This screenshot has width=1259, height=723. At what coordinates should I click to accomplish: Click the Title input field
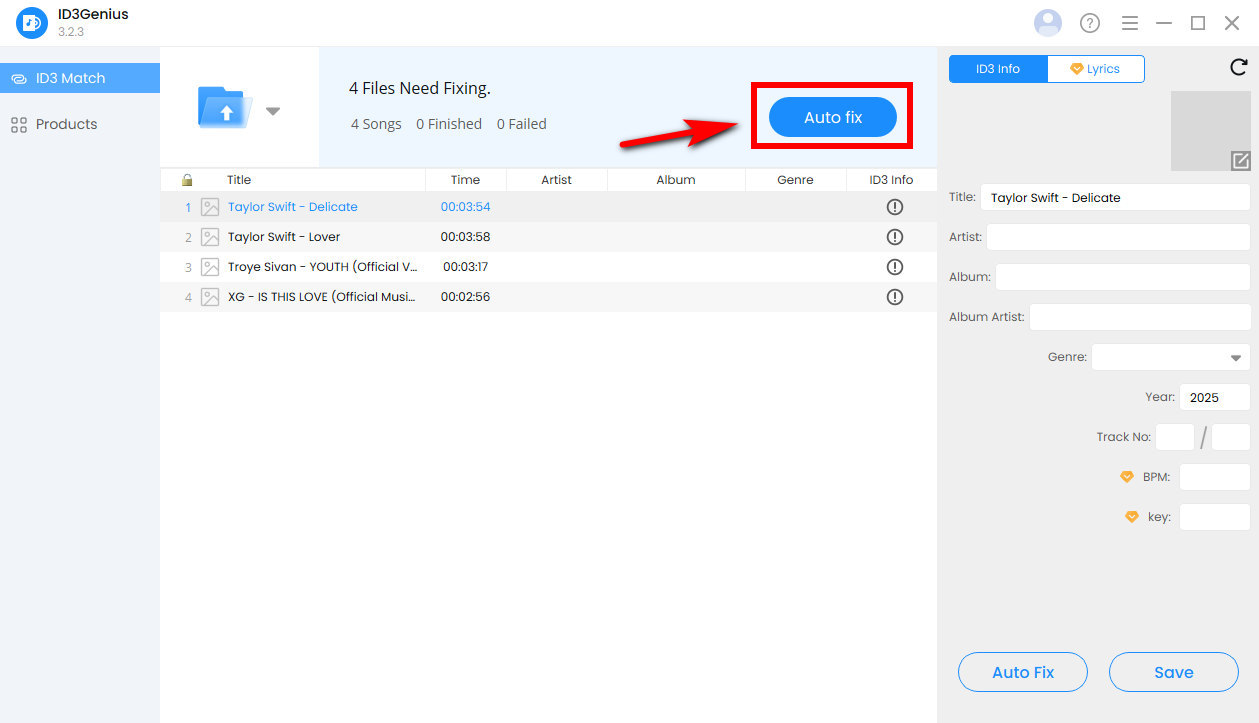coord(1115,197)
